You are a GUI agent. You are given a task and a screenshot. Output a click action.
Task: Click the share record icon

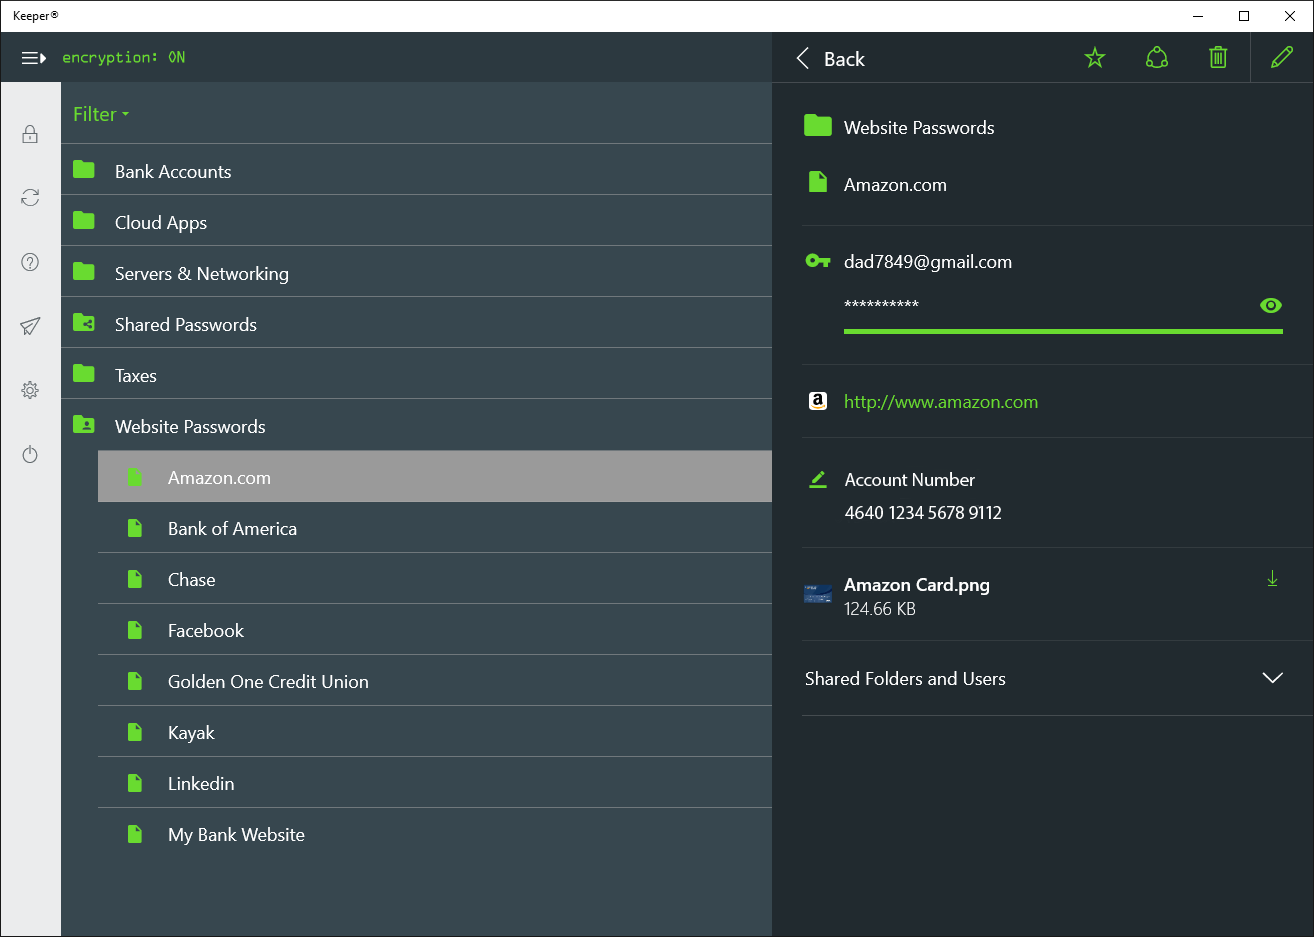coord(1157,58)
